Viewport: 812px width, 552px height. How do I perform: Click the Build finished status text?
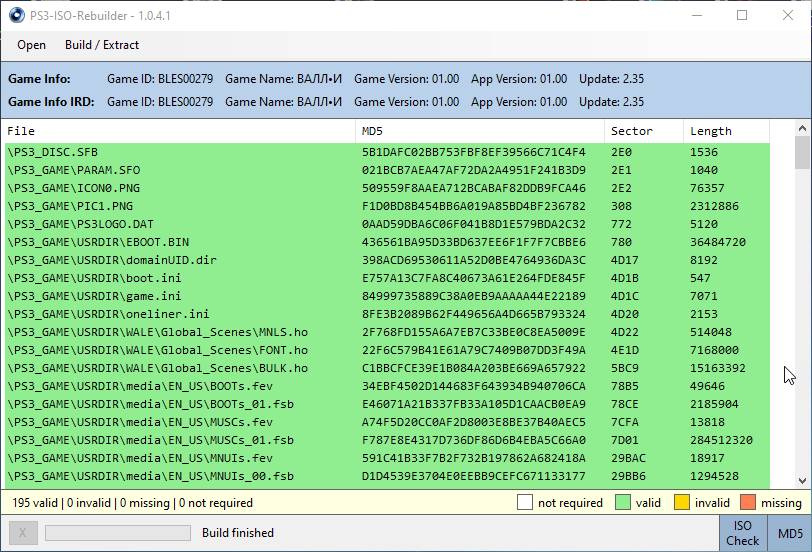[238, 533]
